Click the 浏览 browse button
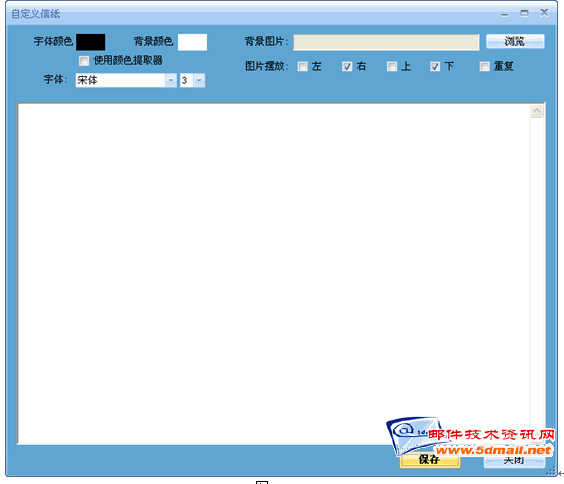Screen dimensions: 564x484 (515, 41)
